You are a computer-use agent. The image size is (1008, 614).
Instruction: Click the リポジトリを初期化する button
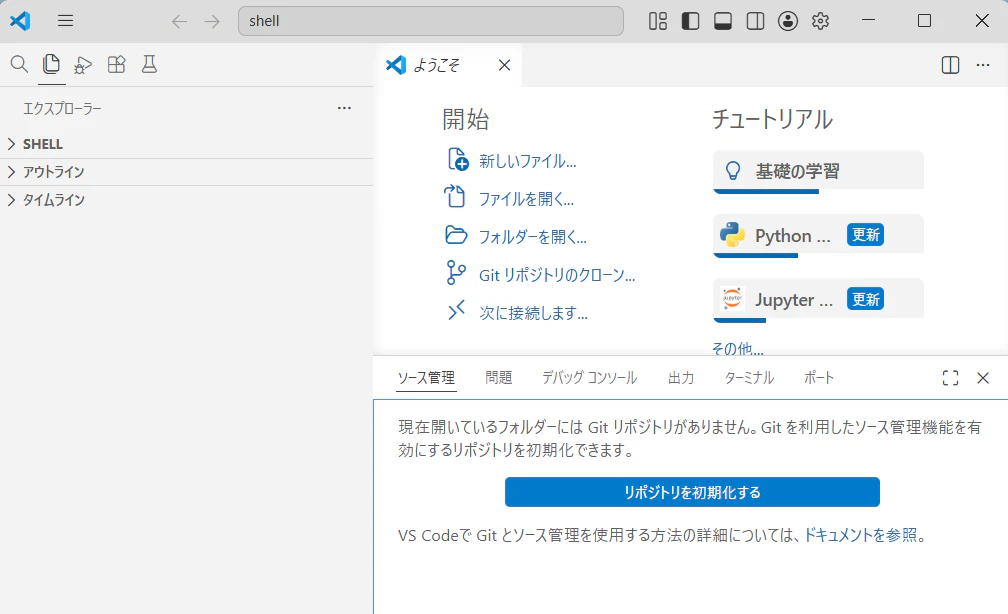click(692, 492)
